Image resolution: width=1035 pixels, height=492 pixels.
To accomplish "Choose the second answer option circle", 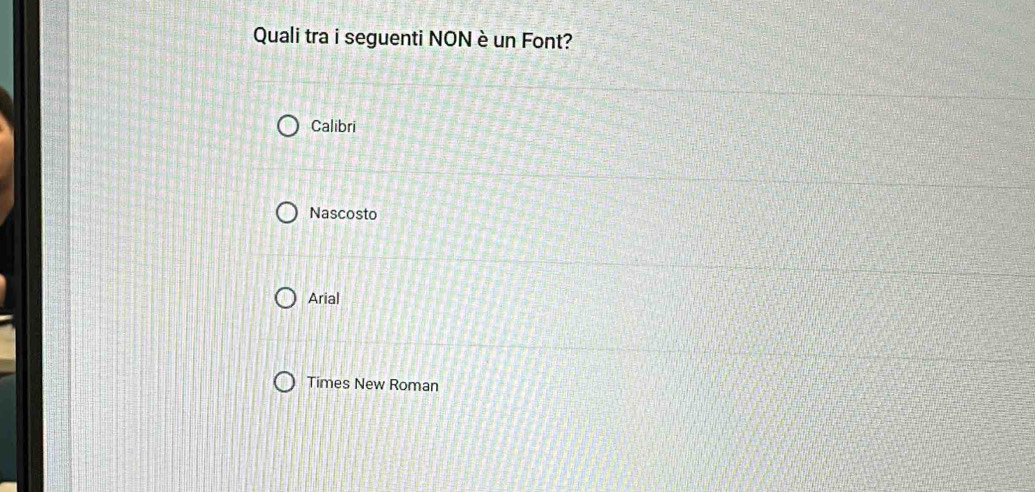I will point(287,213).
